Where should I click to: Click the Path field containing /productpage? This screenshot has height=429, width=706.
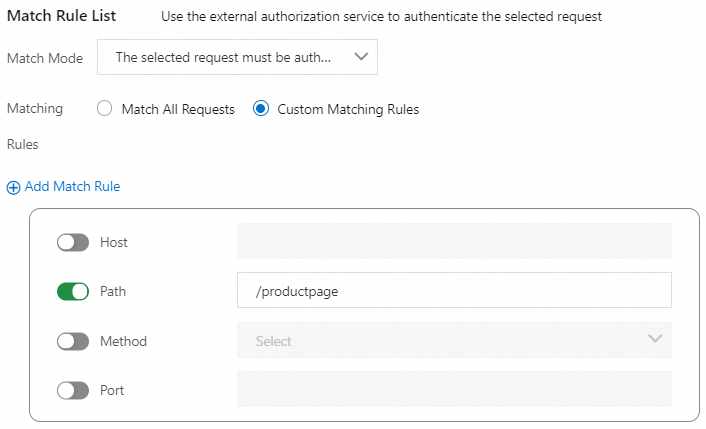tap(453, 291)
